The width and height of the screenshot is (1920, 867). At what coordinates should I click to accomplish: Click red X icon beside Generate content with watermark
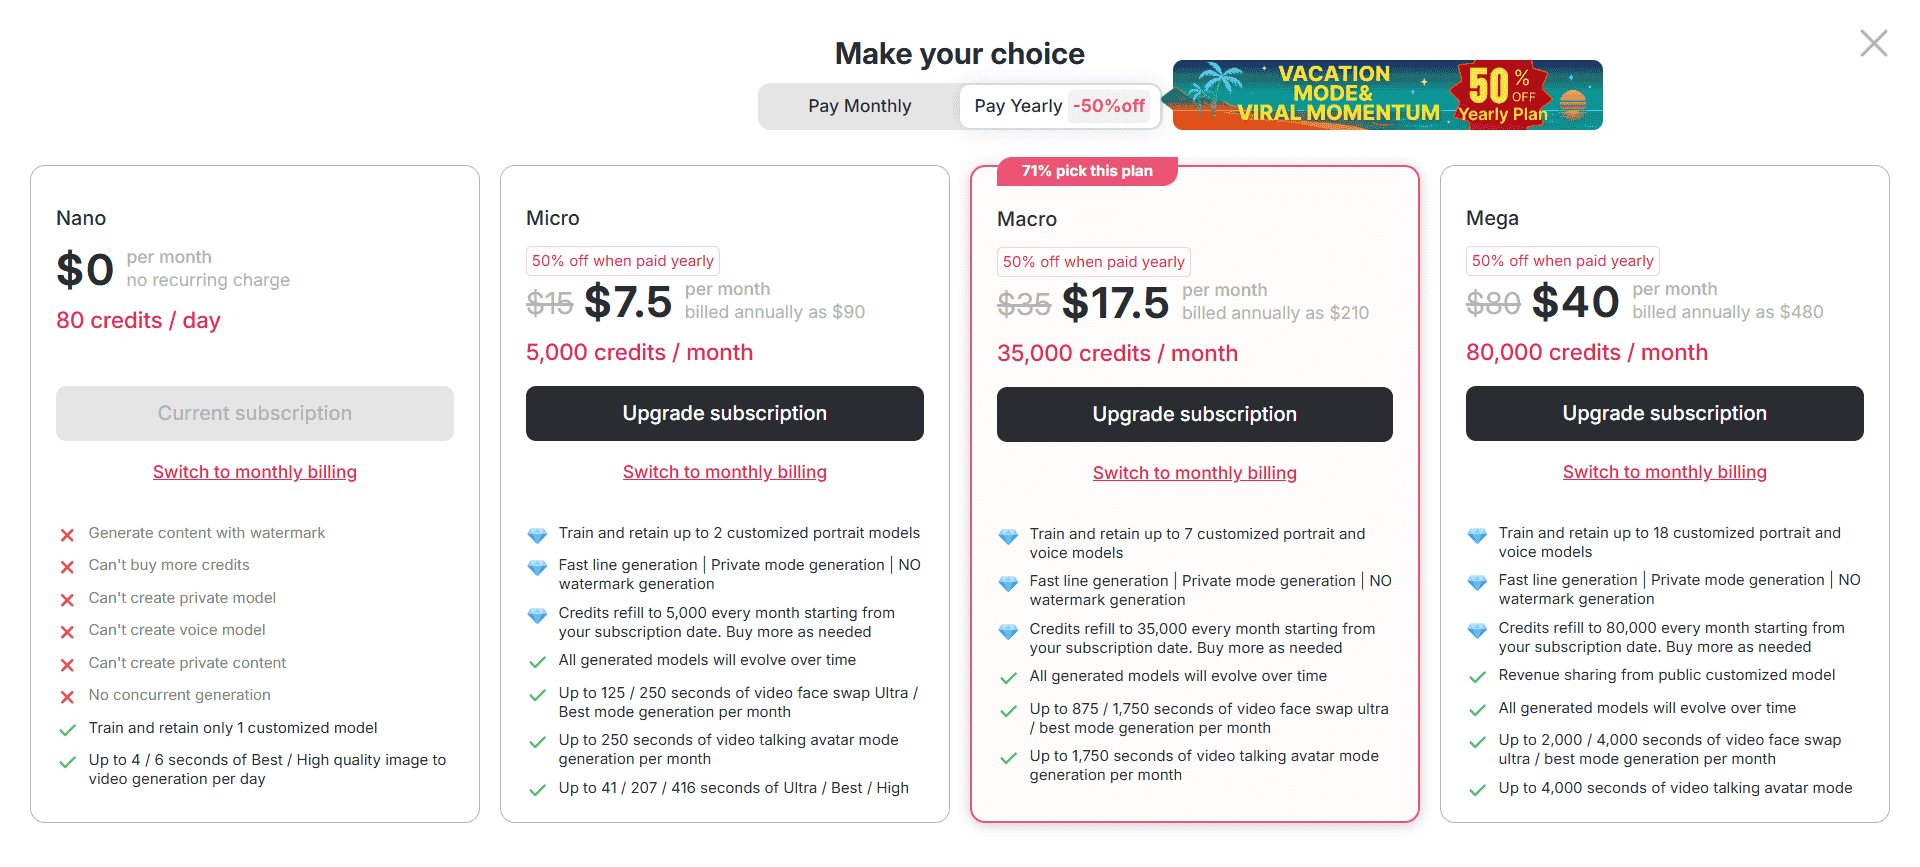[x=67, y=535]
